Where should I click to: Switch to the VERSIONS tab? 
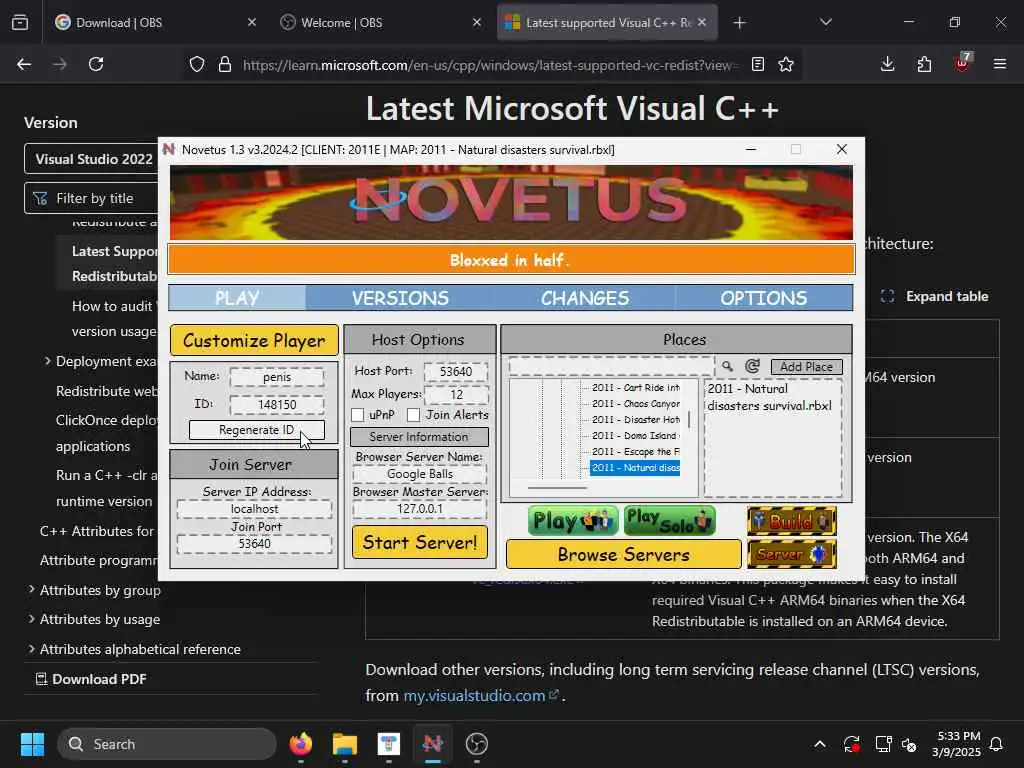click(400, 298)
